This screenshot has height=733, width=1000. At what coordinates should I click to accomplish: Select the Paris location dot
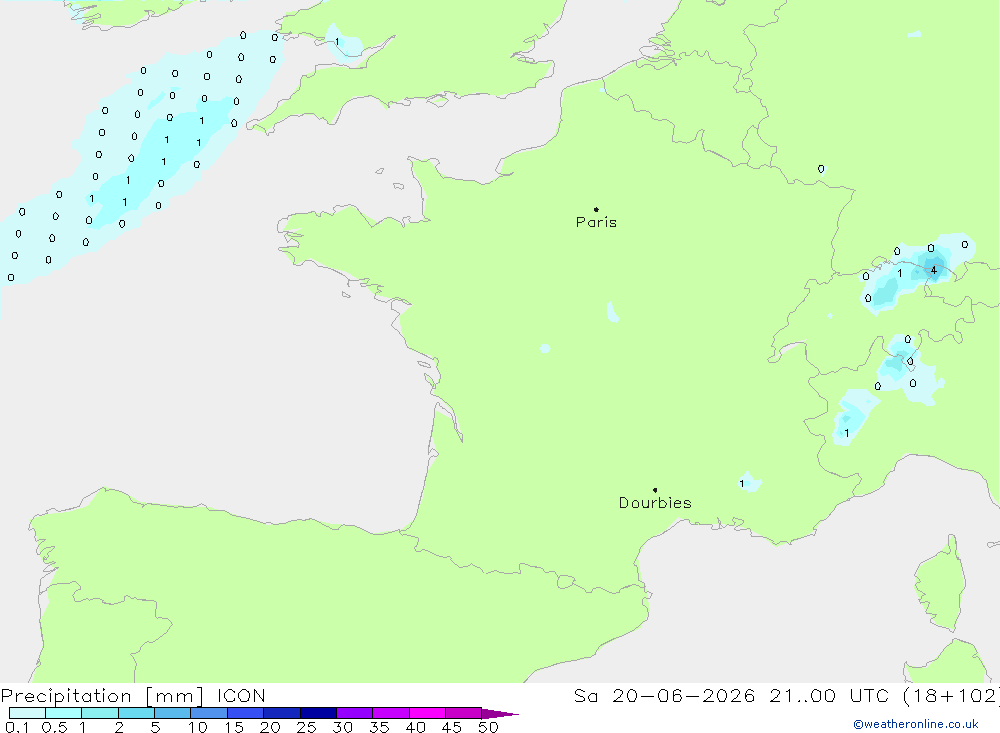pos(596,209)
